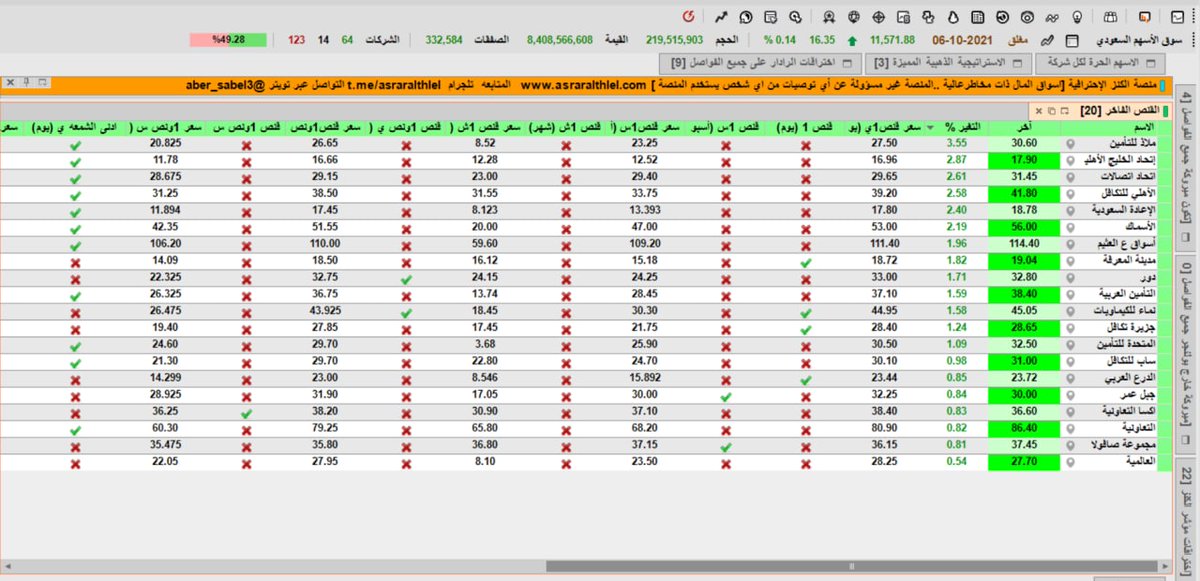Screen dimensions: 1200x581
Task: Click the calendar icon beside مغلق status
Action: coord(1071,41)
